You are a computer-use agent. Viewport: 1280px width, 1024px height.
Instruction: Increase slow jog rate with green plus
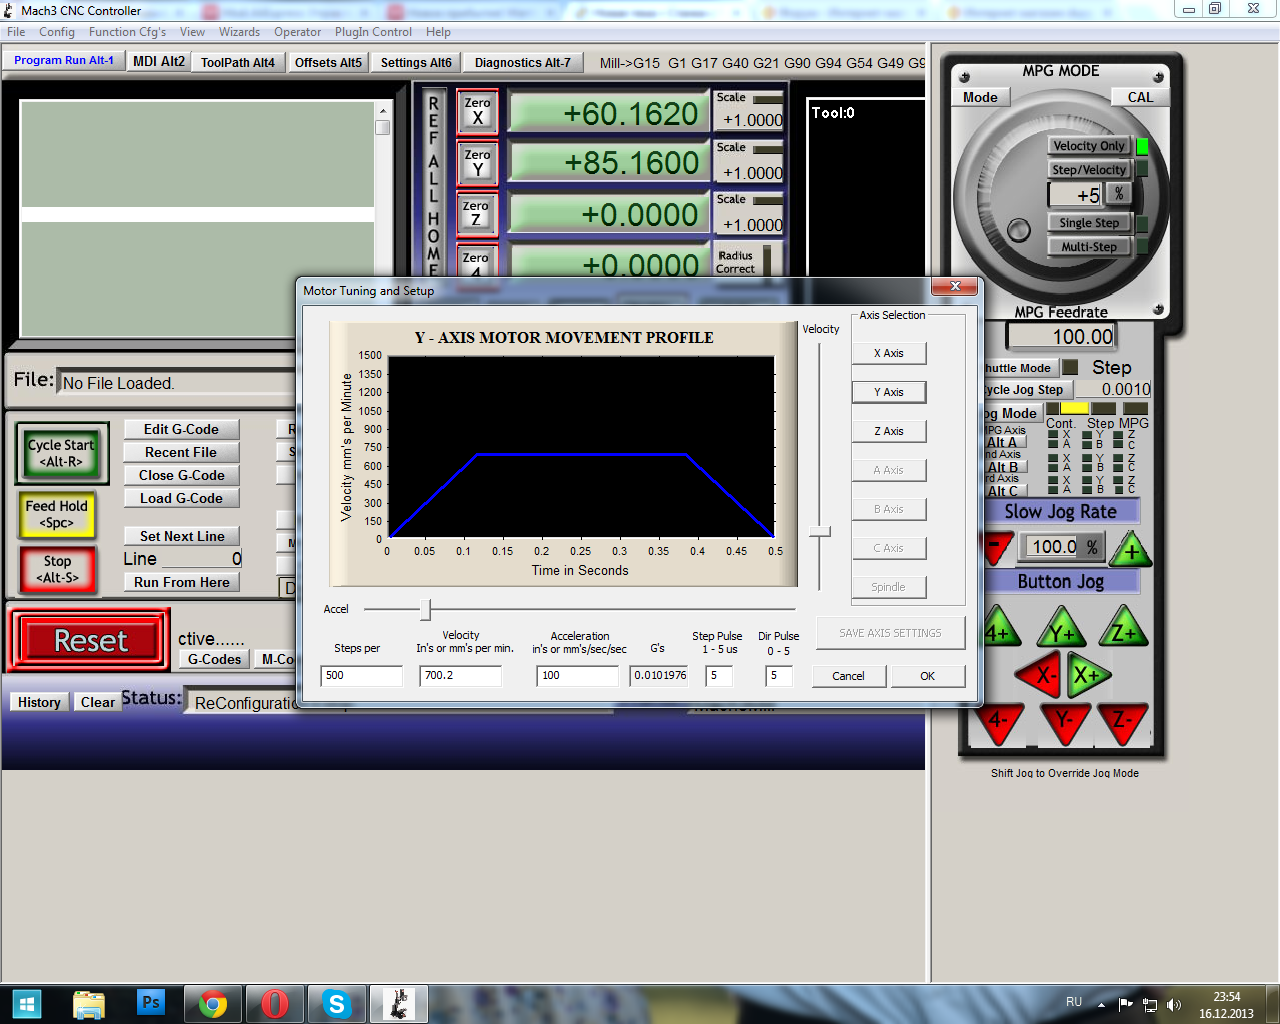(x=1131, y=548)
